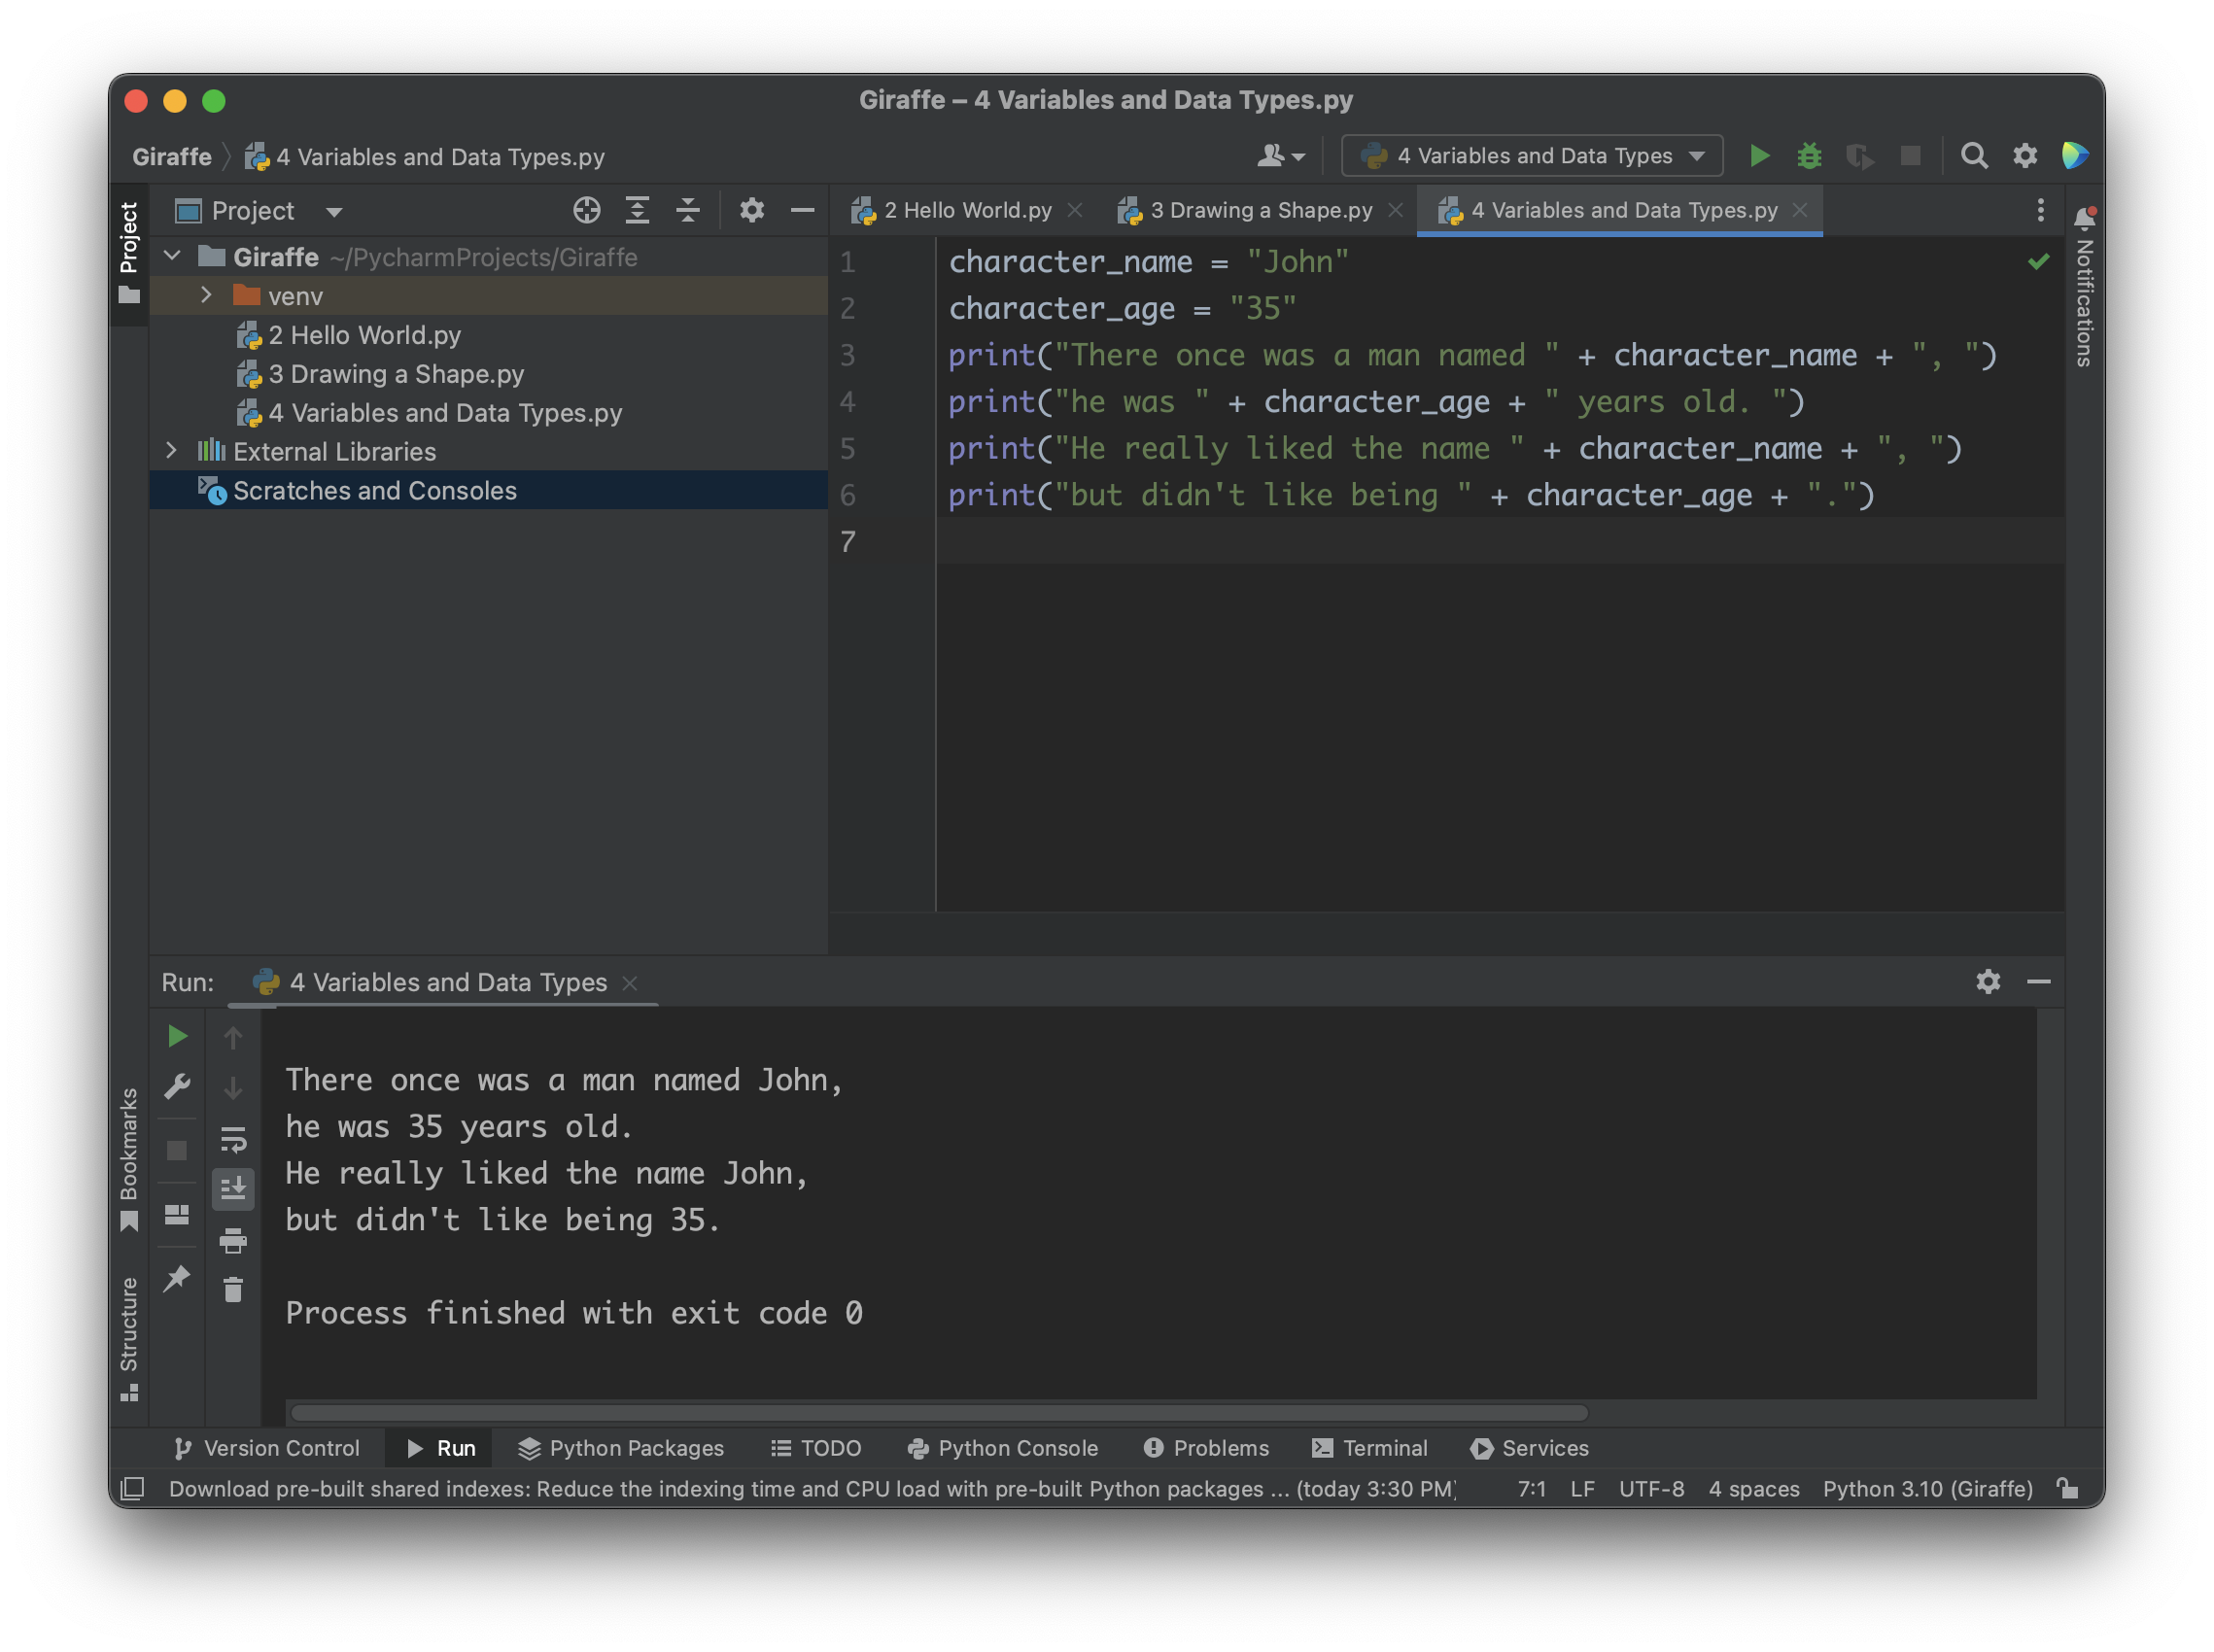This screenshot has width=2214, height=1652.
Task: Click Collapse All icon in Project toolbar
Action: (688, 210)
